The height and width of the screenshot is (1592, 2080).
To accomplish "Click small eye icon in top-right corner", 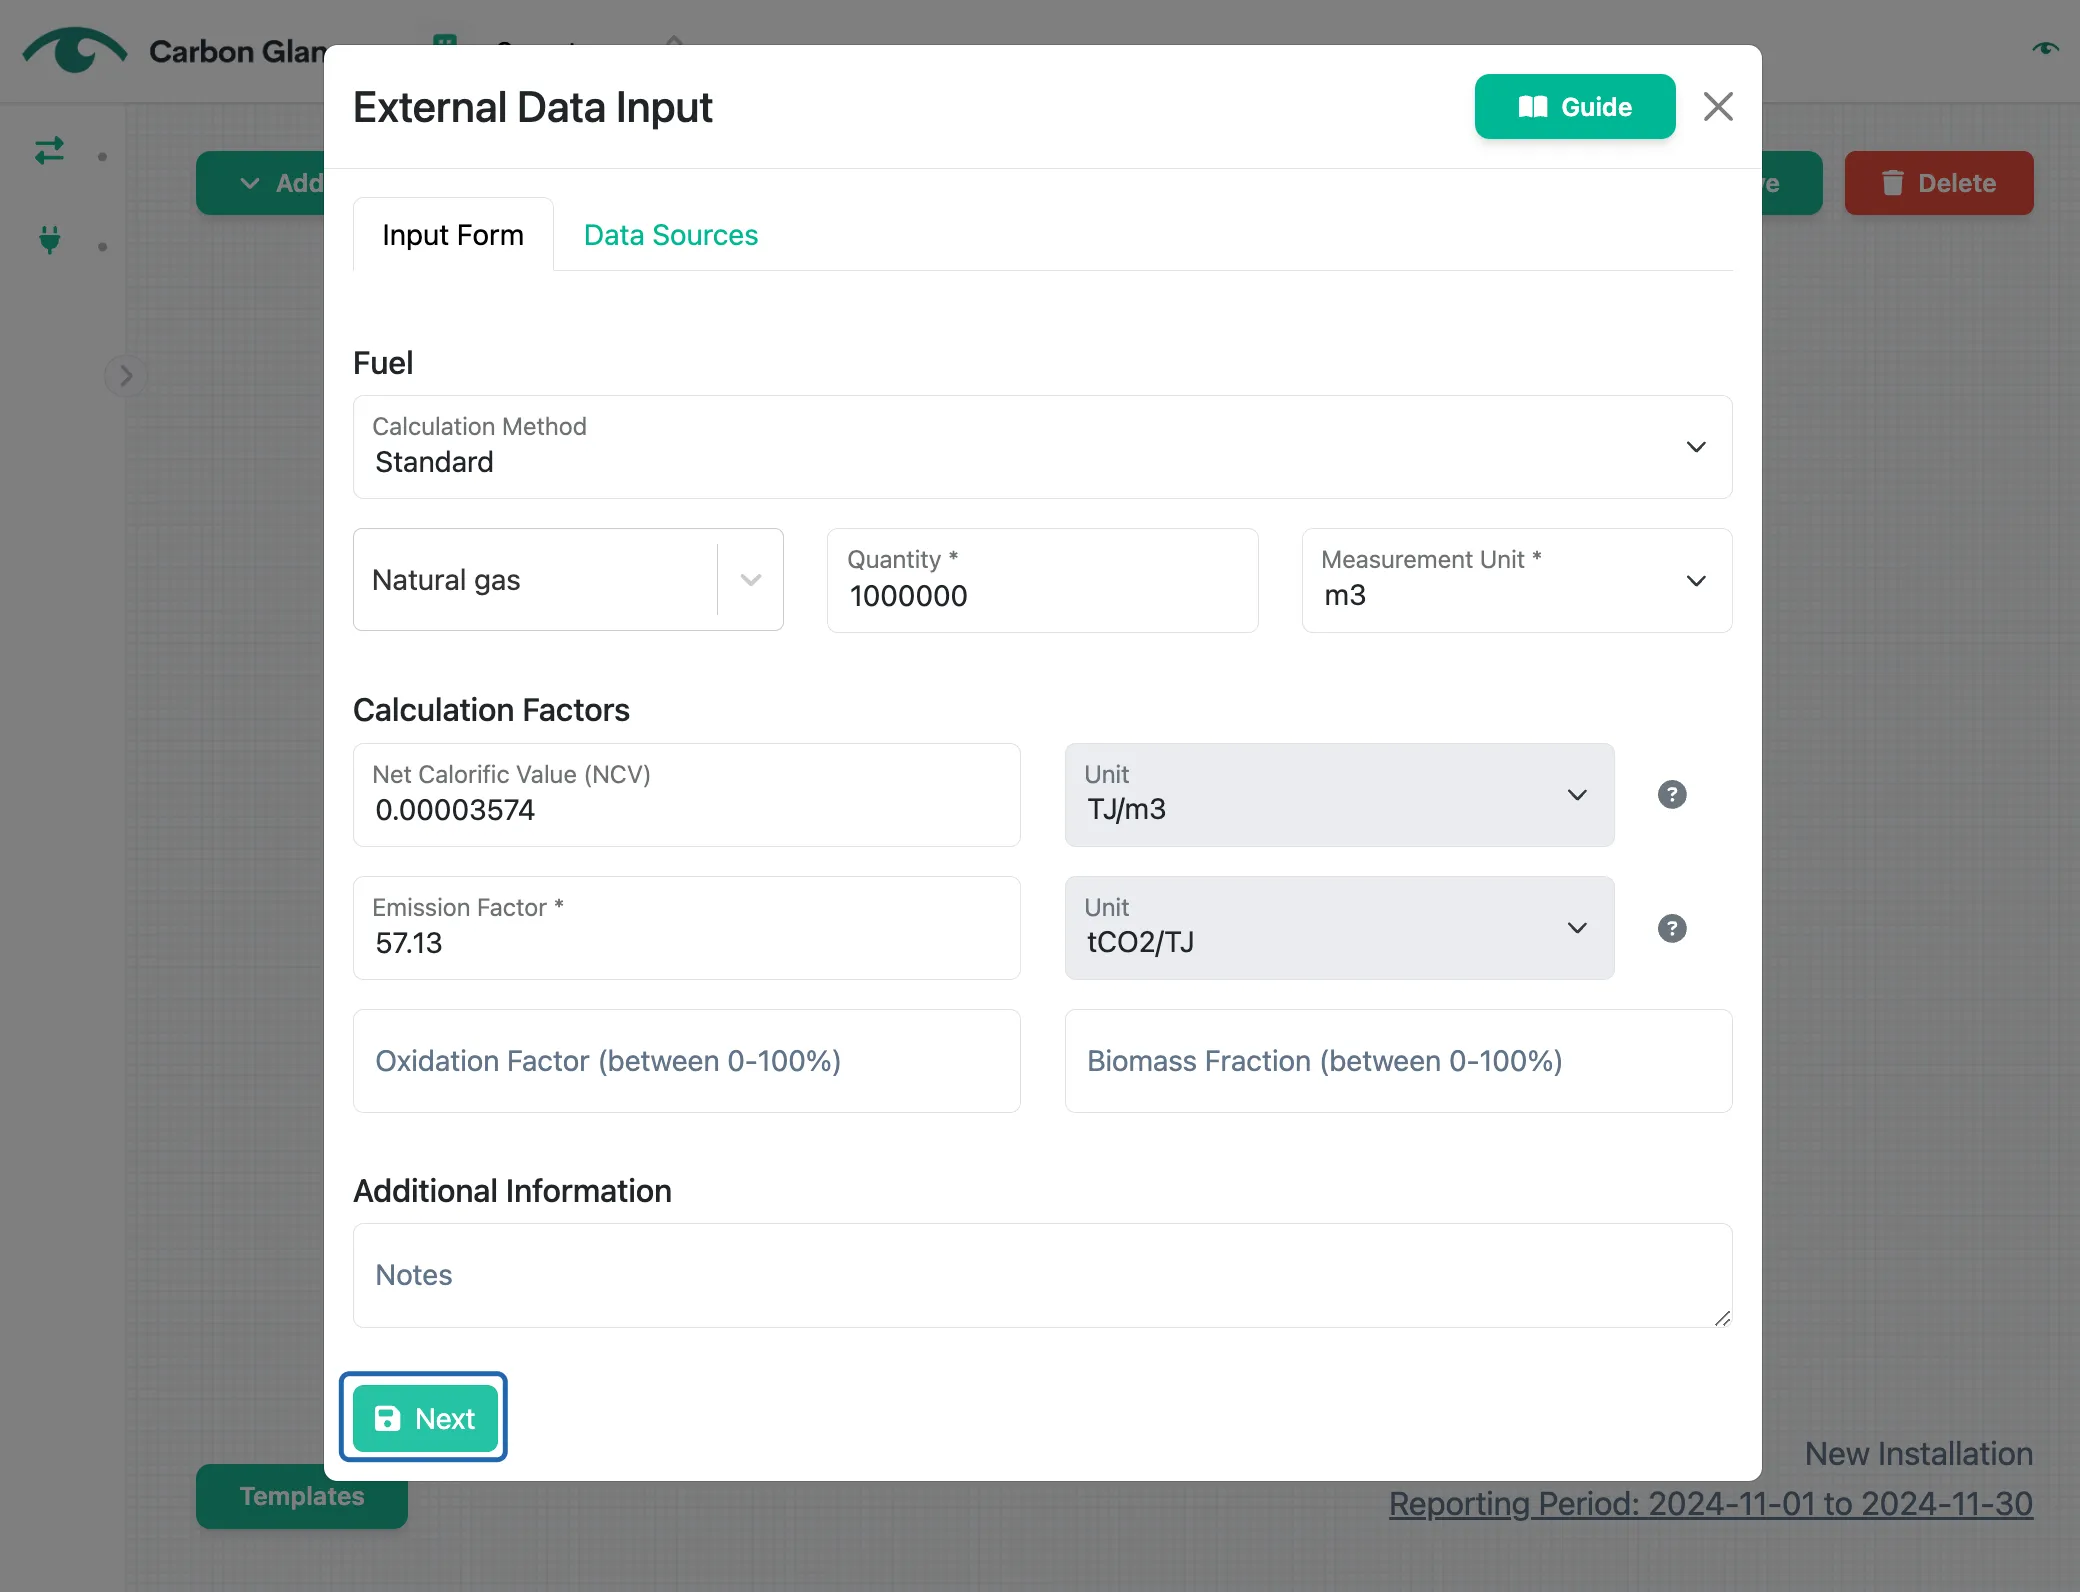I will (x=2045, y=48).
